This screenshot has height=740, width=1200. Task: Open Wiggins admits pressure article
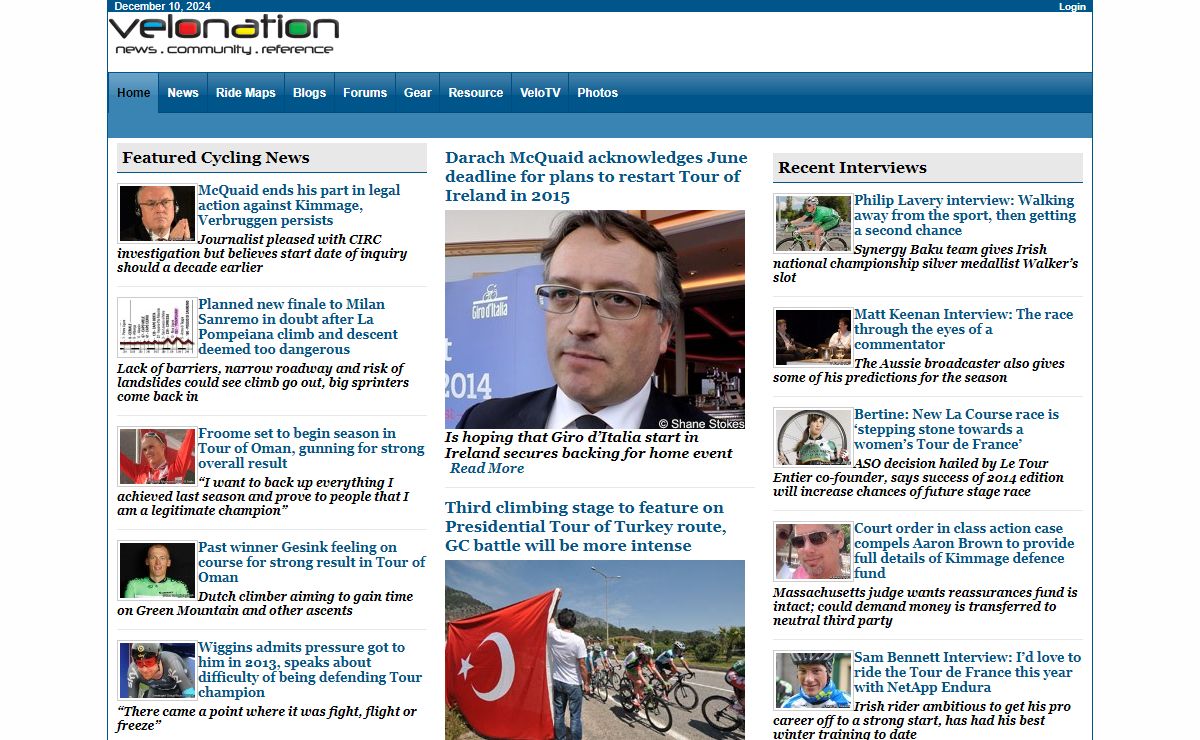click(310, 669)
